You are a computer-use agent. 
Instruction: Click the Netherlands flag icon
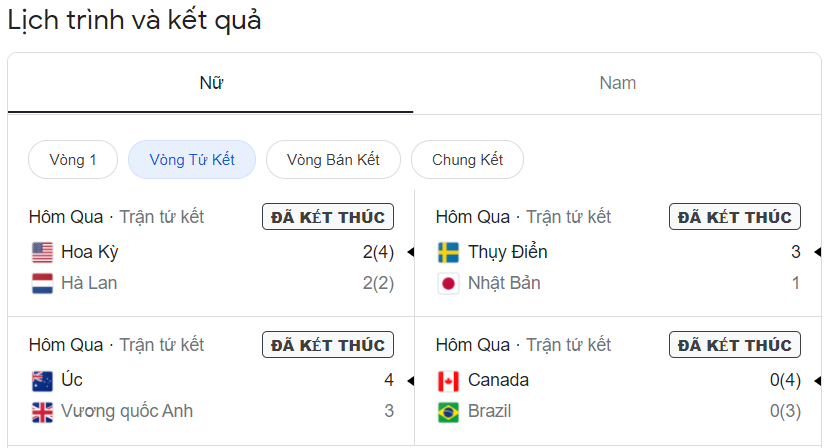[x=42, y=283]
